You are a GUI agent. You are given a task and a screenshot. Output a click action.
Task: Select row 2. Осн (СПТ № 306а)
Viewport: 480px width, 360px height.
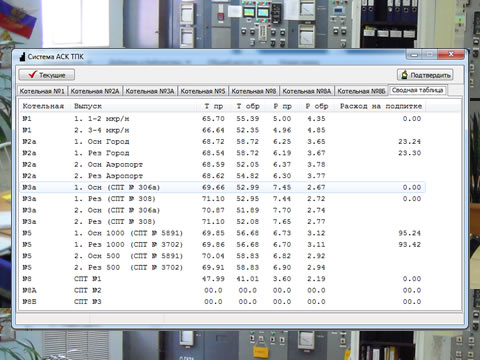click(223, 210)
